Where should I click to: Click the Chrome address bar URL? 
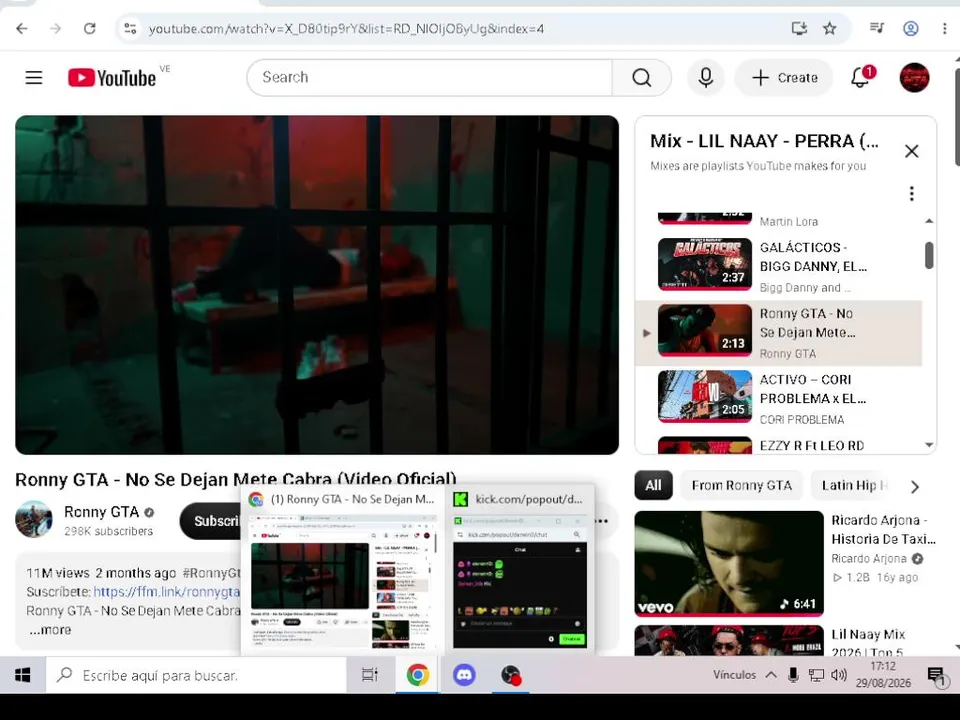[x=346, y=29]
